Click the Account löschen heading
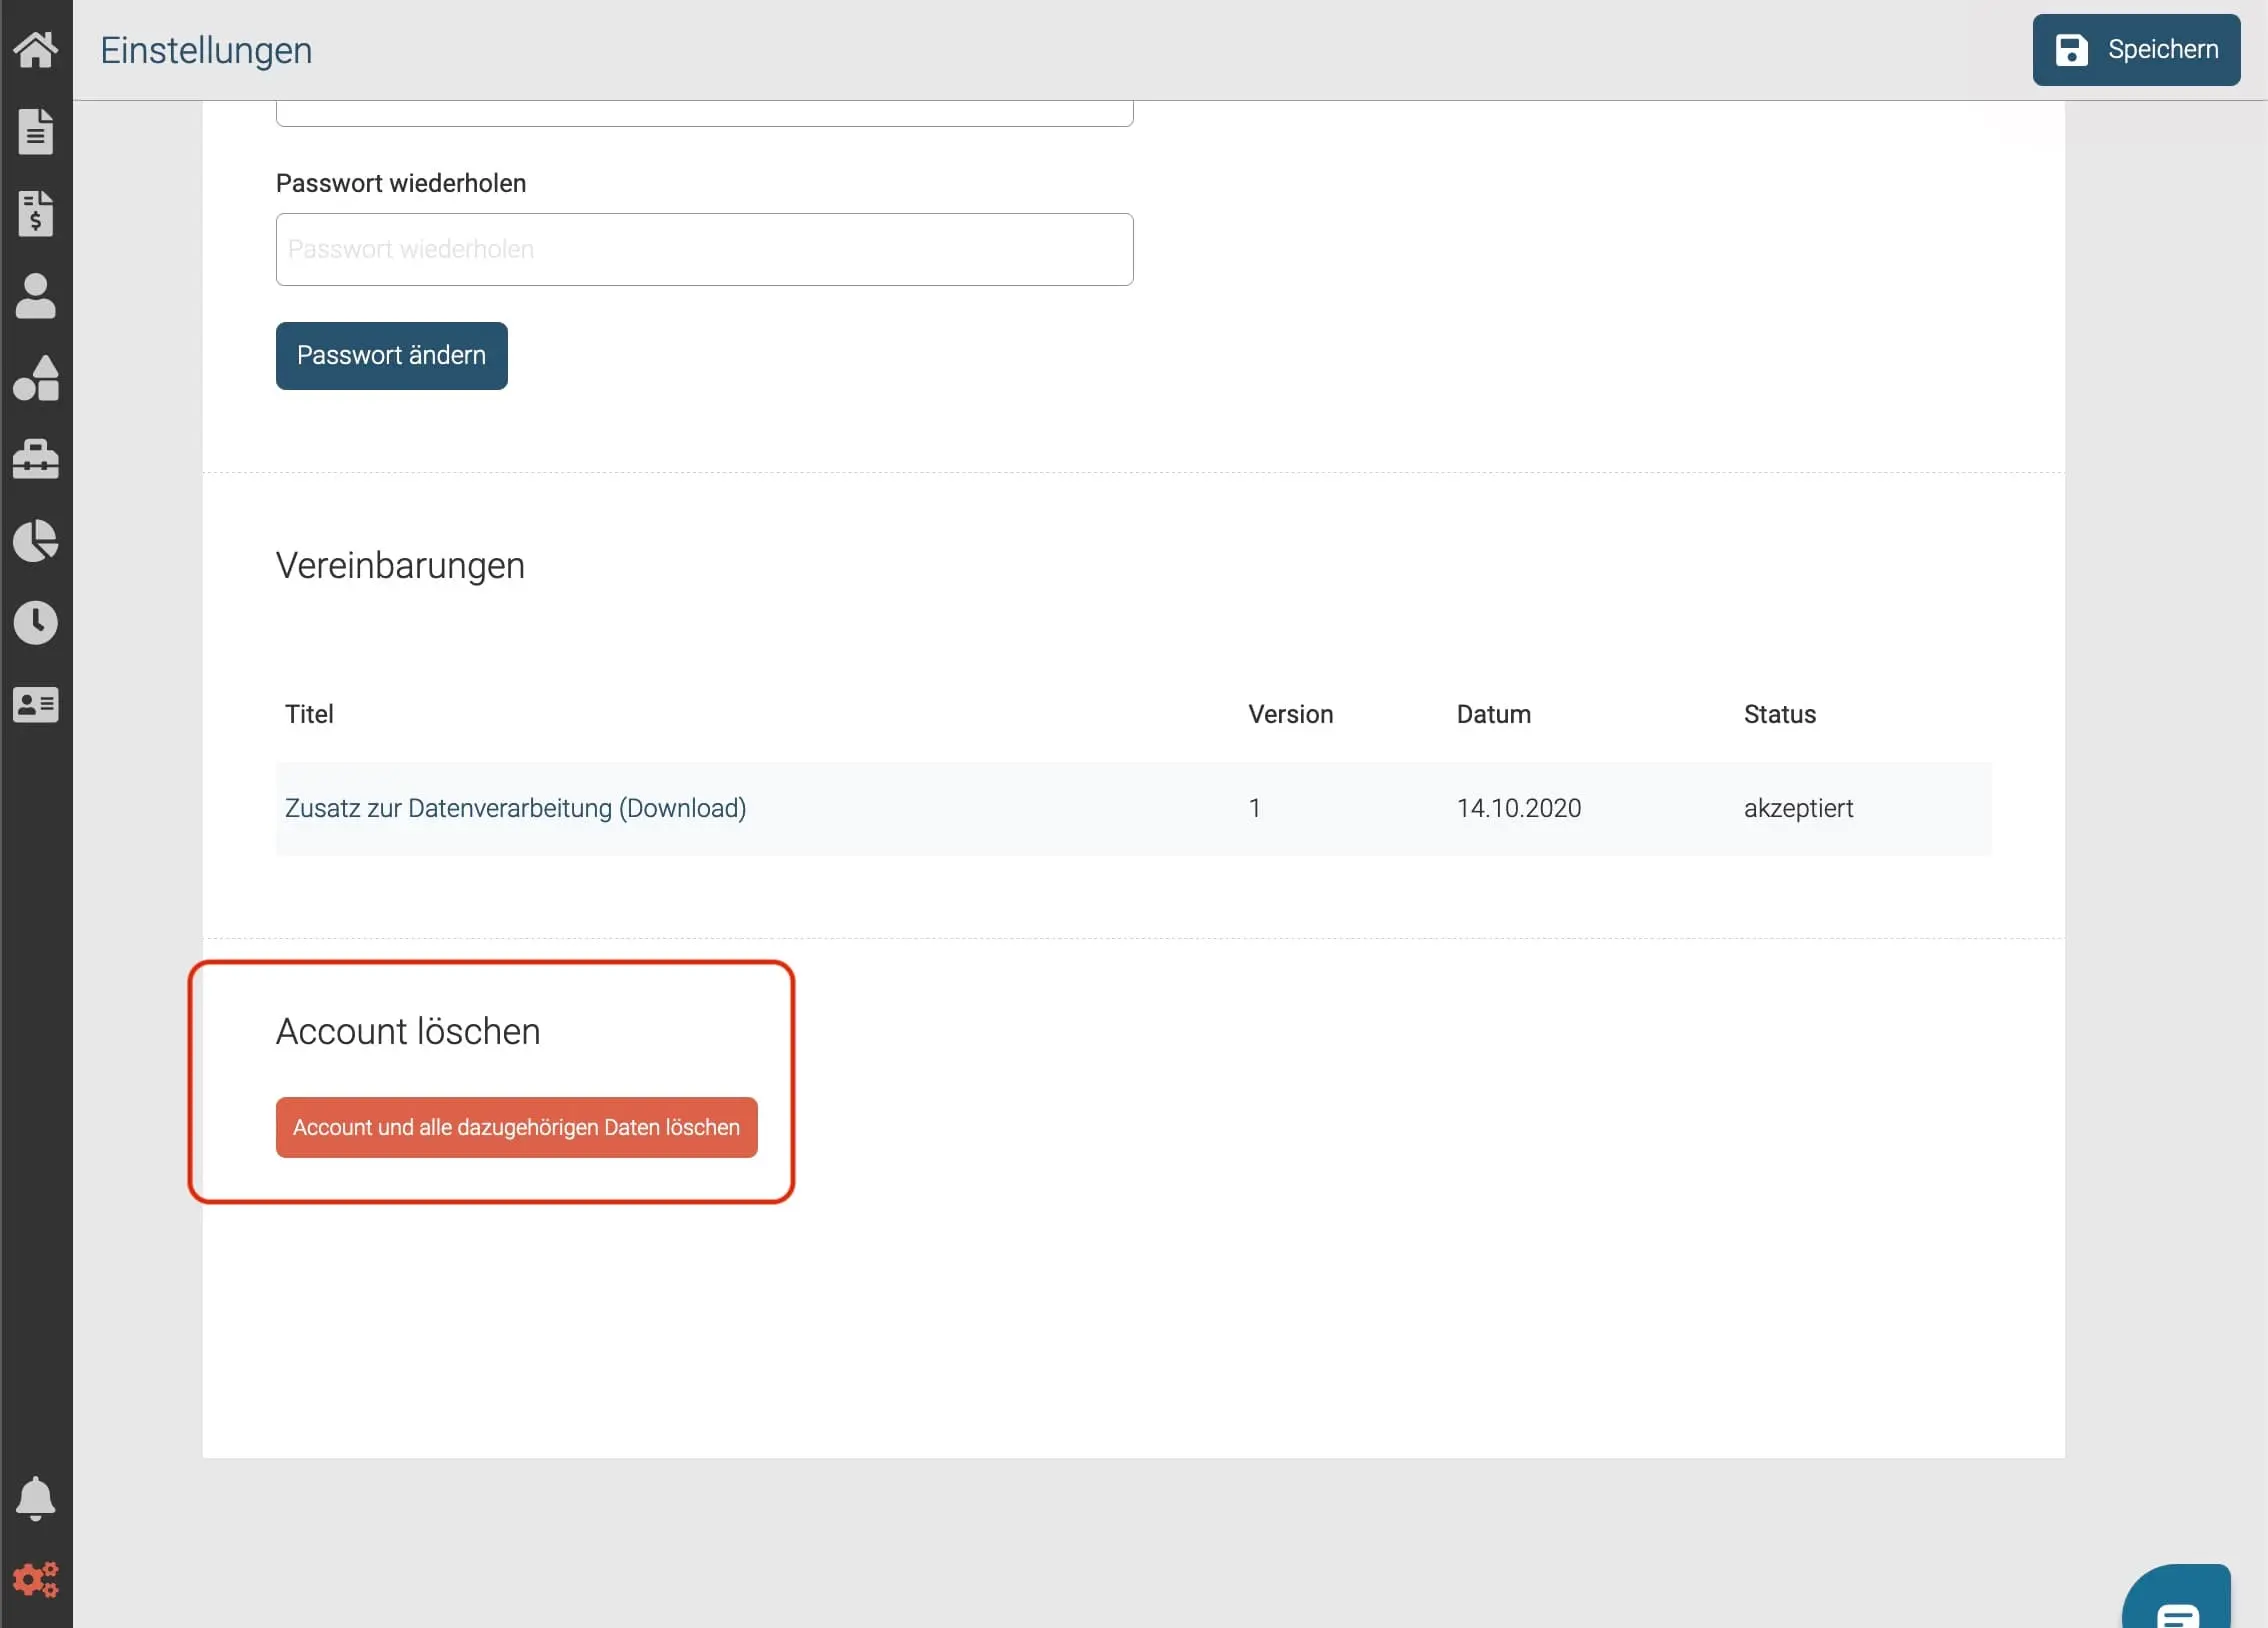 (x=408, y=1031)
